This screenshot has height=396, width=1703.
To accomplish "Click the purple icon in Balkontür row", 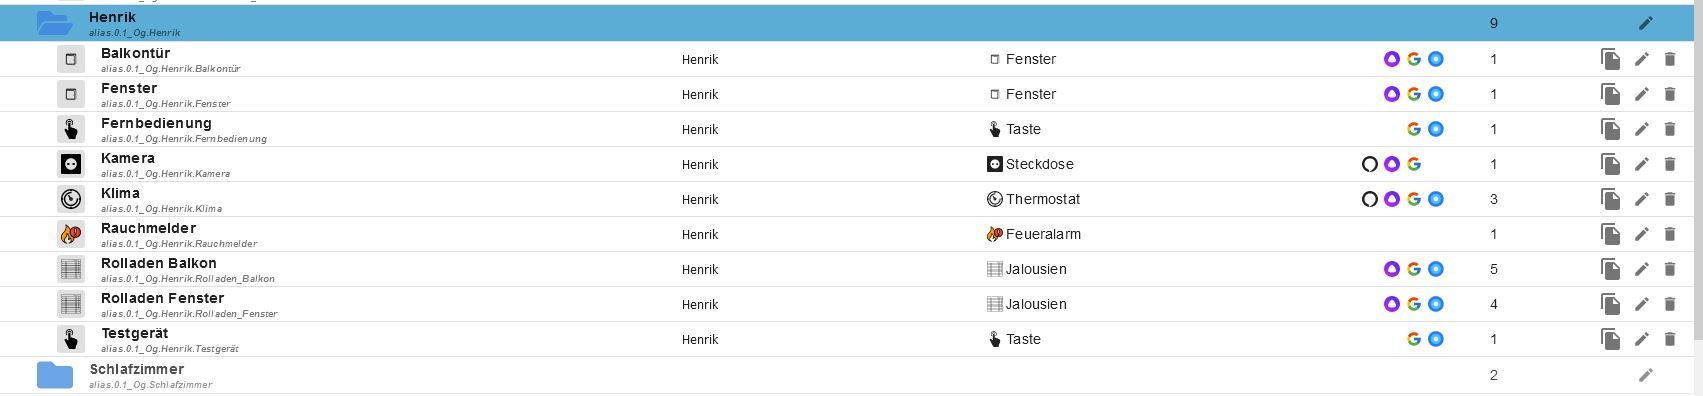I will click(x=1392, y=59).
